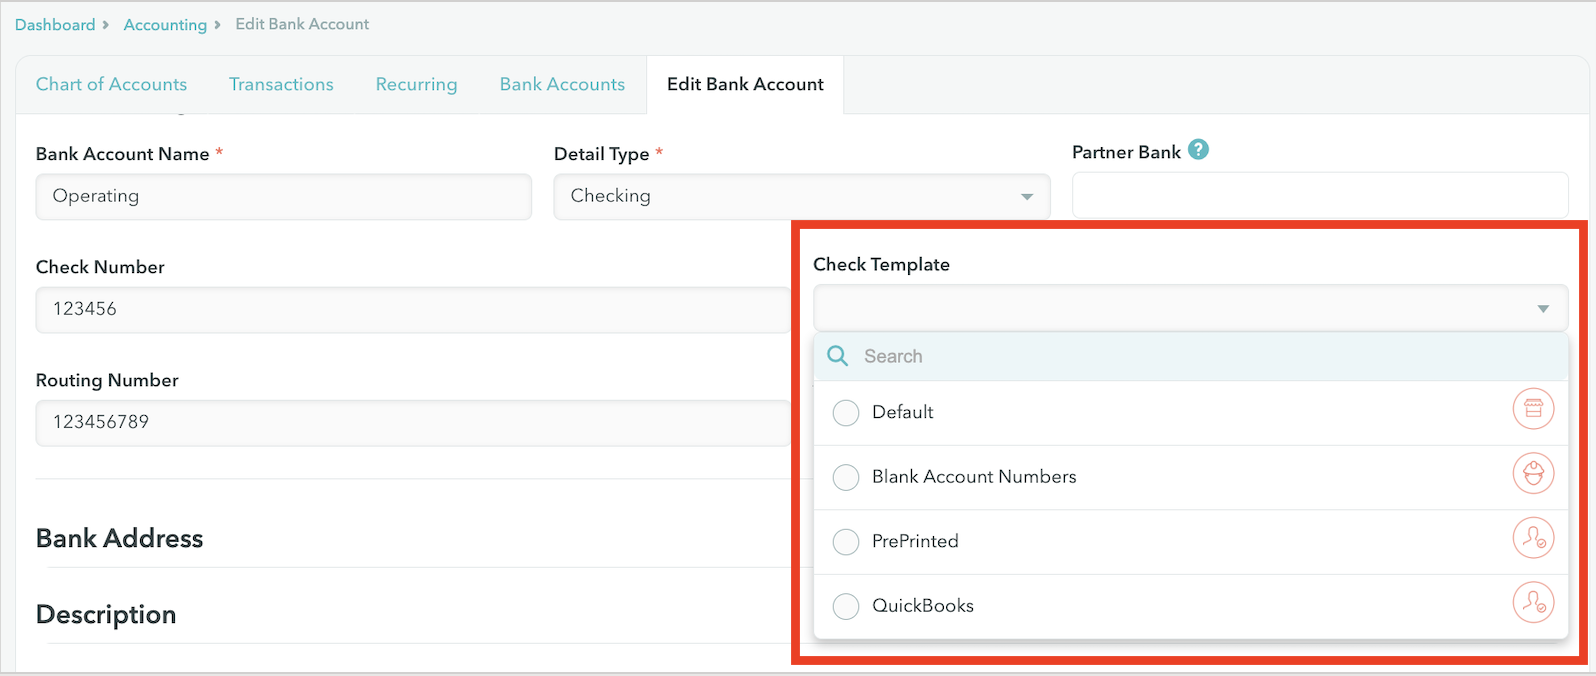1596x676 pixels.
Task: Click the Accounting breadcrumb link
Action: click(x=165, y=25)
